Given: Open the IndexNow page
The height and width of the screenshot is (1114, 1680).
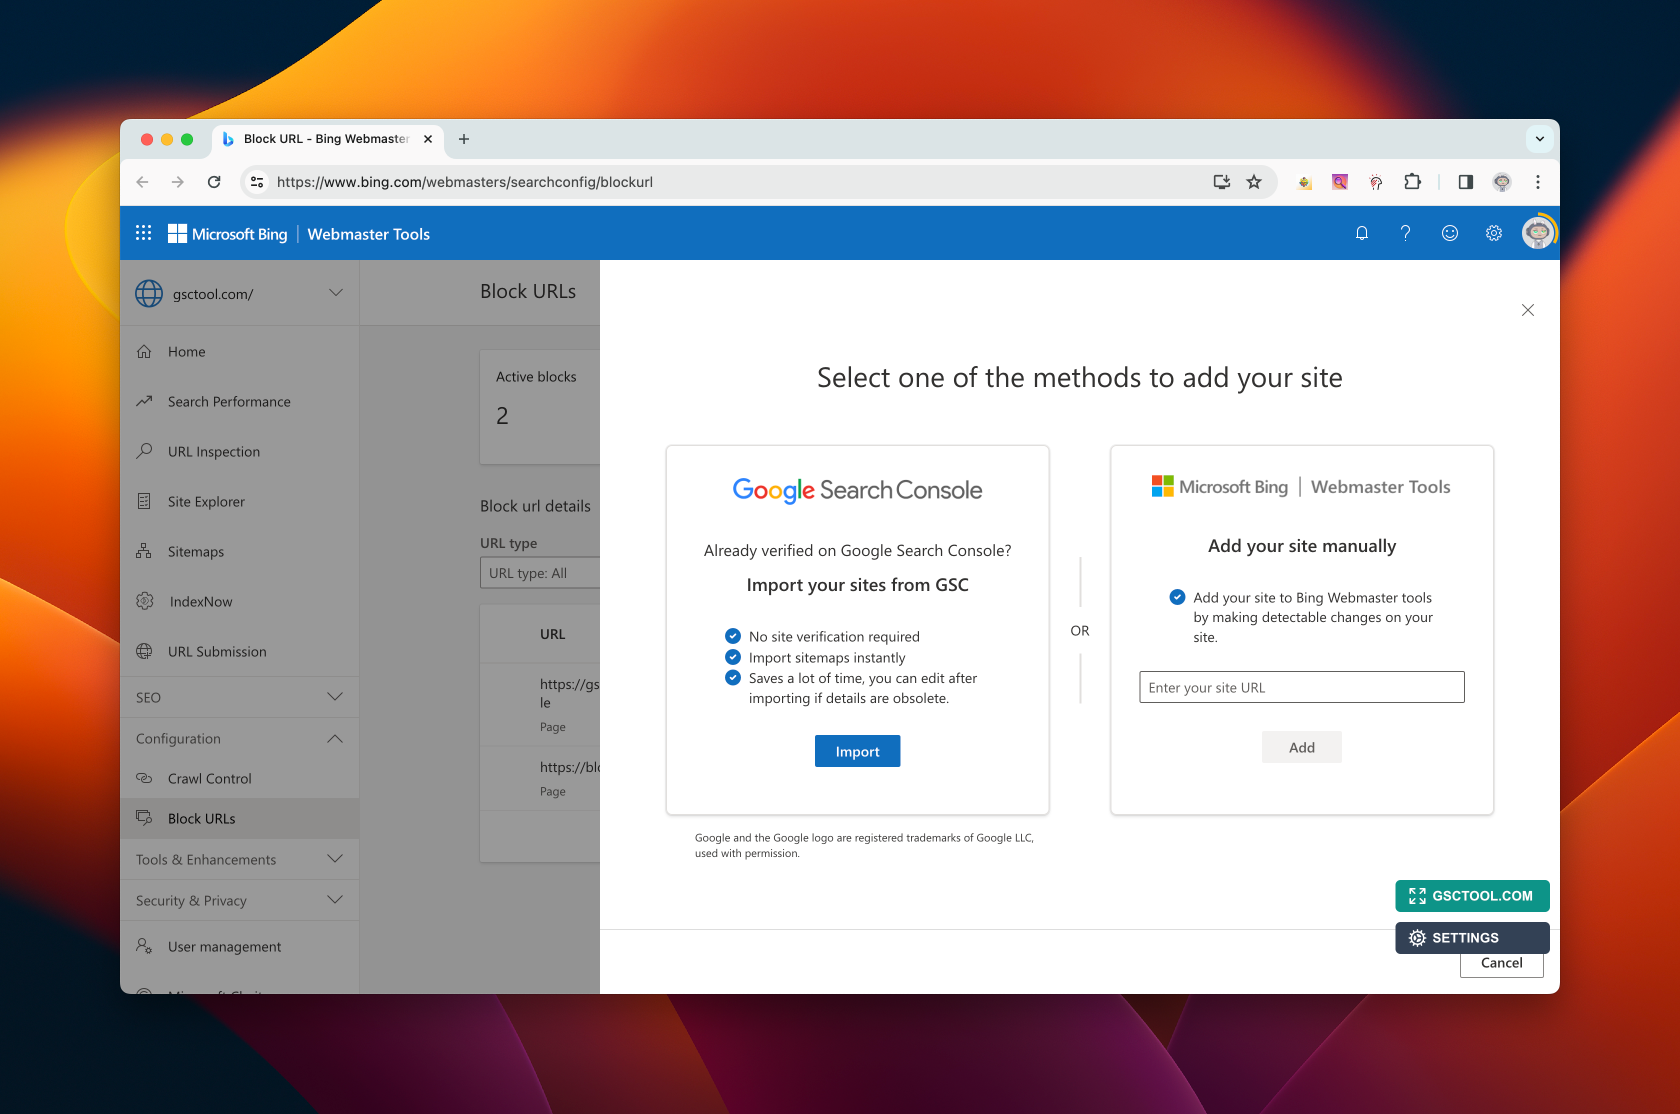Looking at the screenshot, I should (200, 601).
